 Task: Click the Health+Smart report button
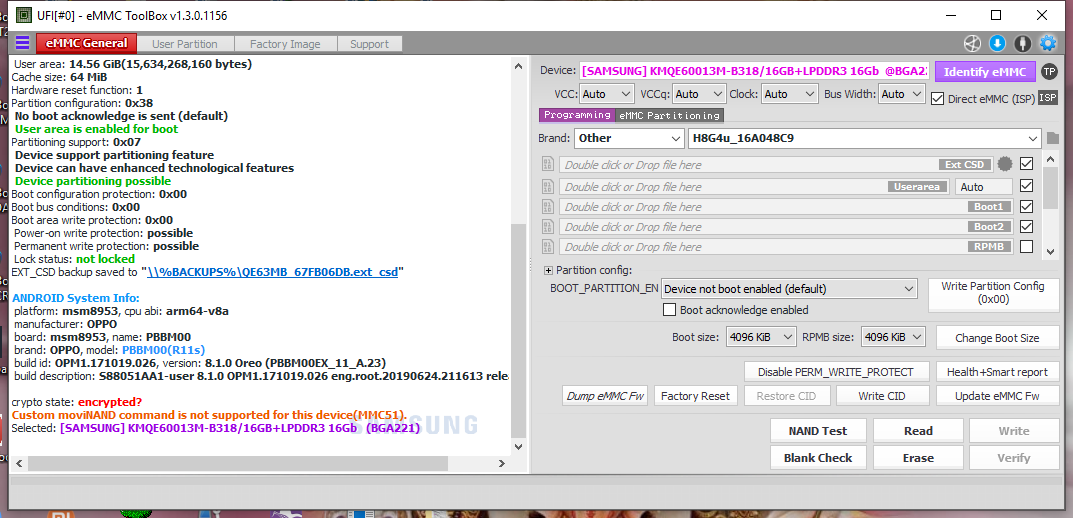click(997, 372)
